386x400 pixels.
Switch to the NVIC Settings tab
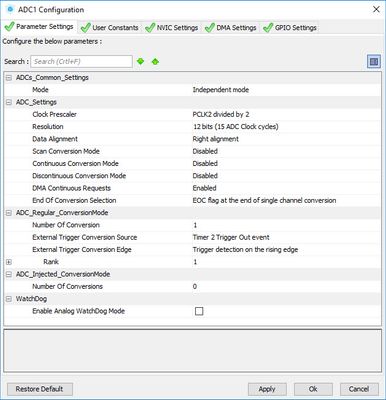point(172,28)
